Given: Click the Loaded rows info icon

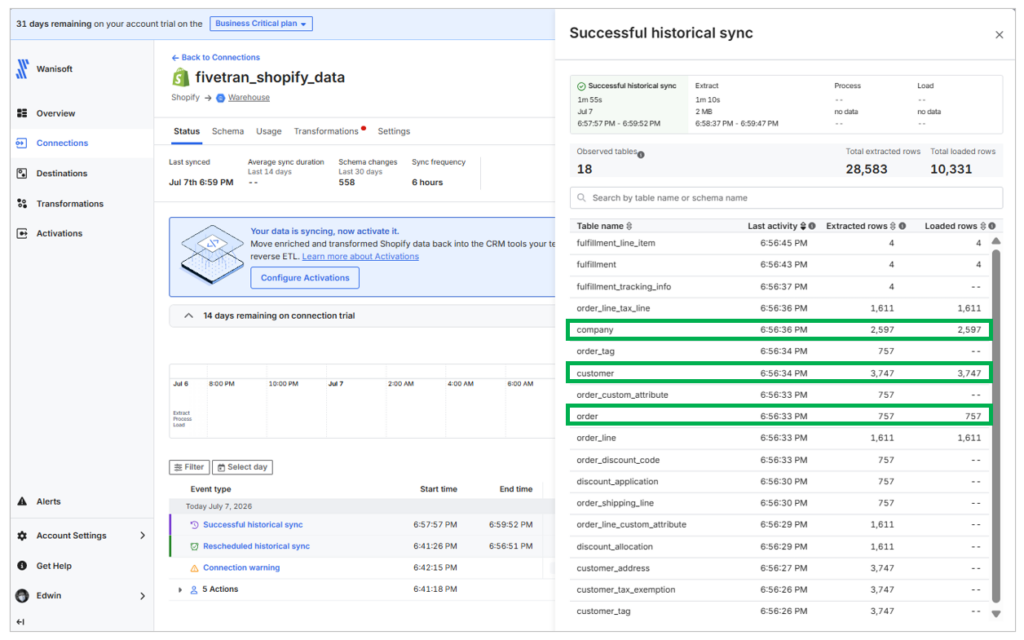Looking at the screenshot, I should tap(992, 226).
